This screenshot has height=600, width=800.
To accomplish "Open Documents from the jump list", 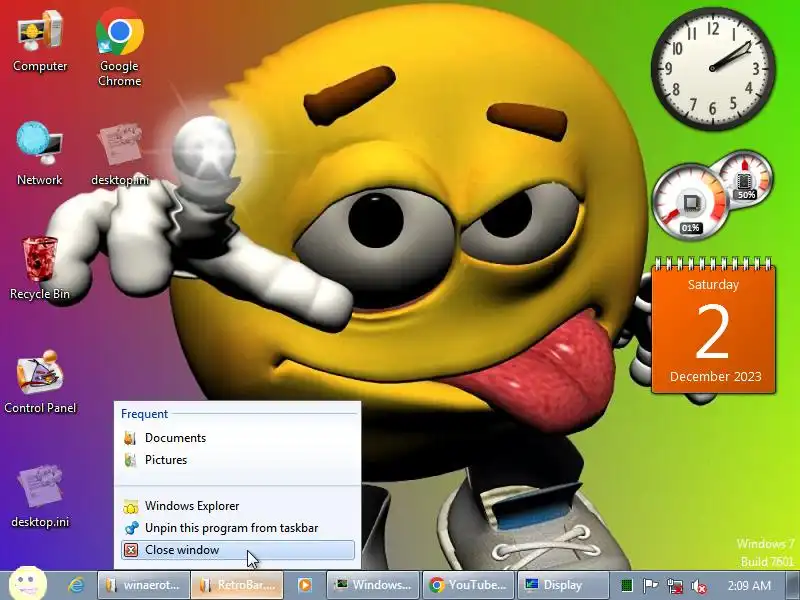I will tap(237, 438).
